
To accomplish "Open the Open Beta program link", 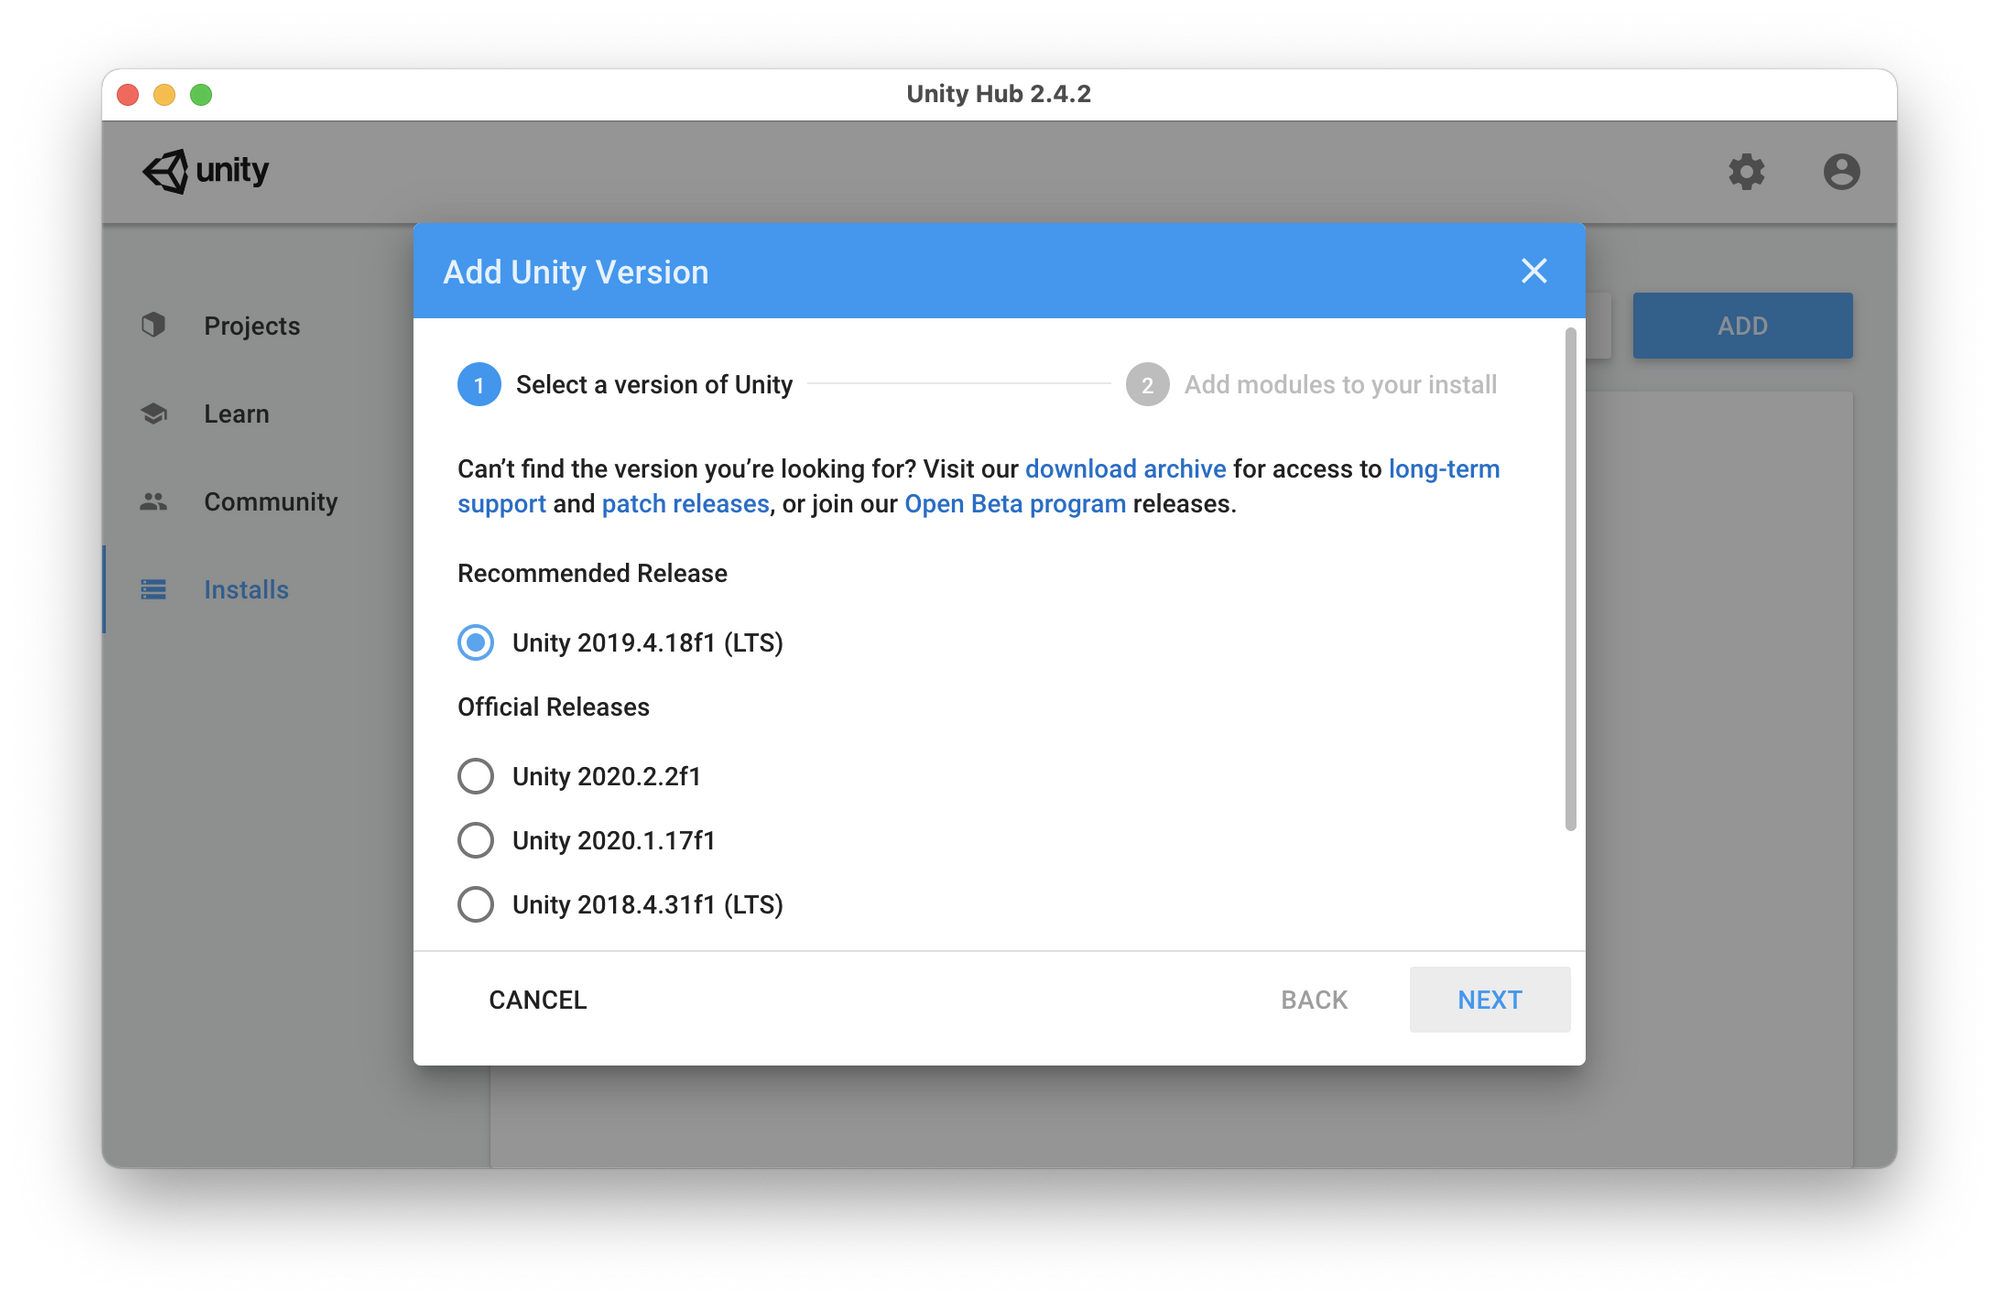I will pos(1014,504).
